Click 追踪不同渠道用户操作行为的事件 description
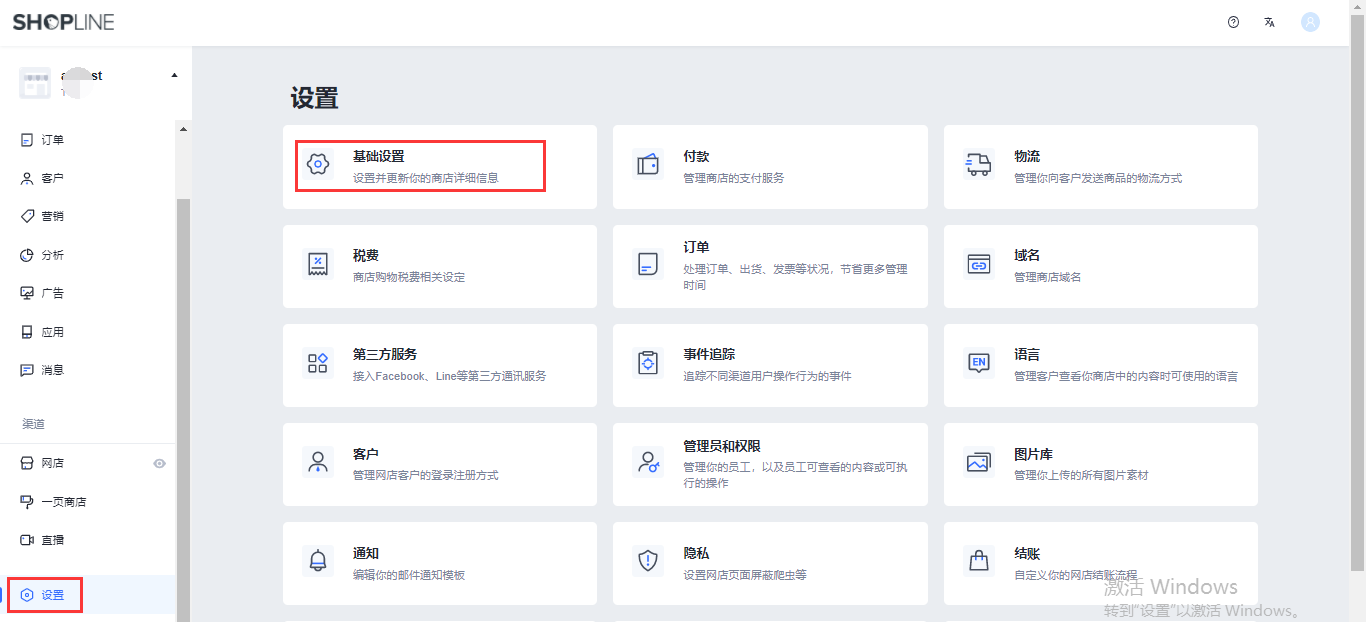 click(767, 376)
